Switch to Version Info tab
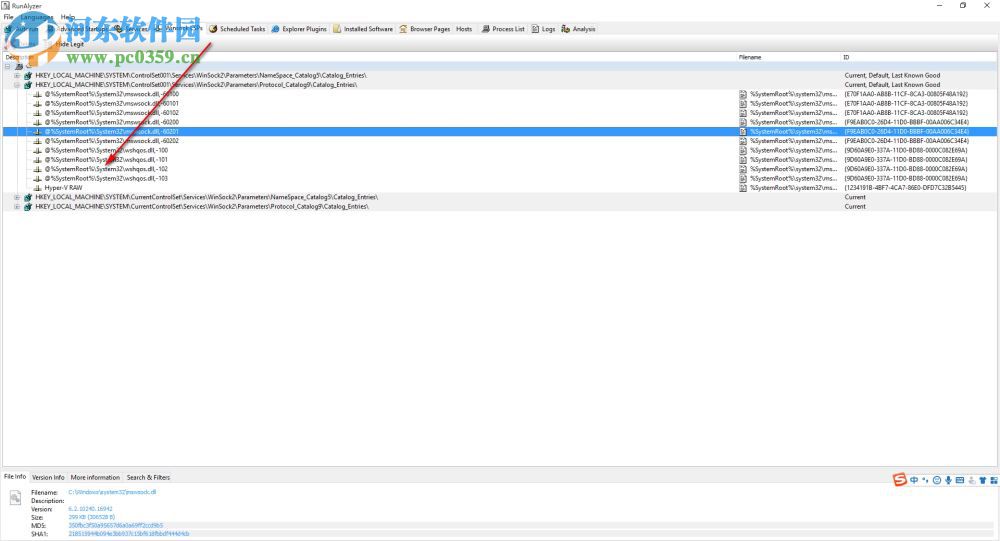This screenshot has height=541, width=1000. tap(48, 477)
